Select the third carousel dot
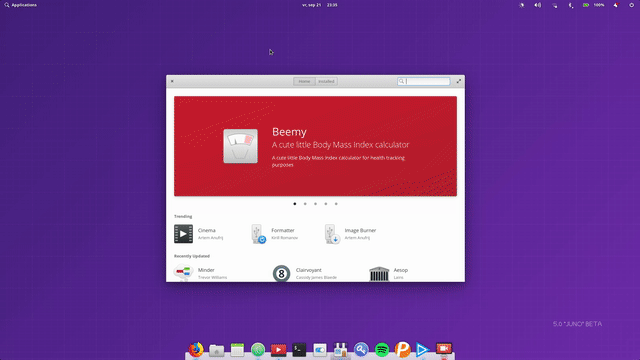Screen dimensions: 640x360 coord(316,204)
